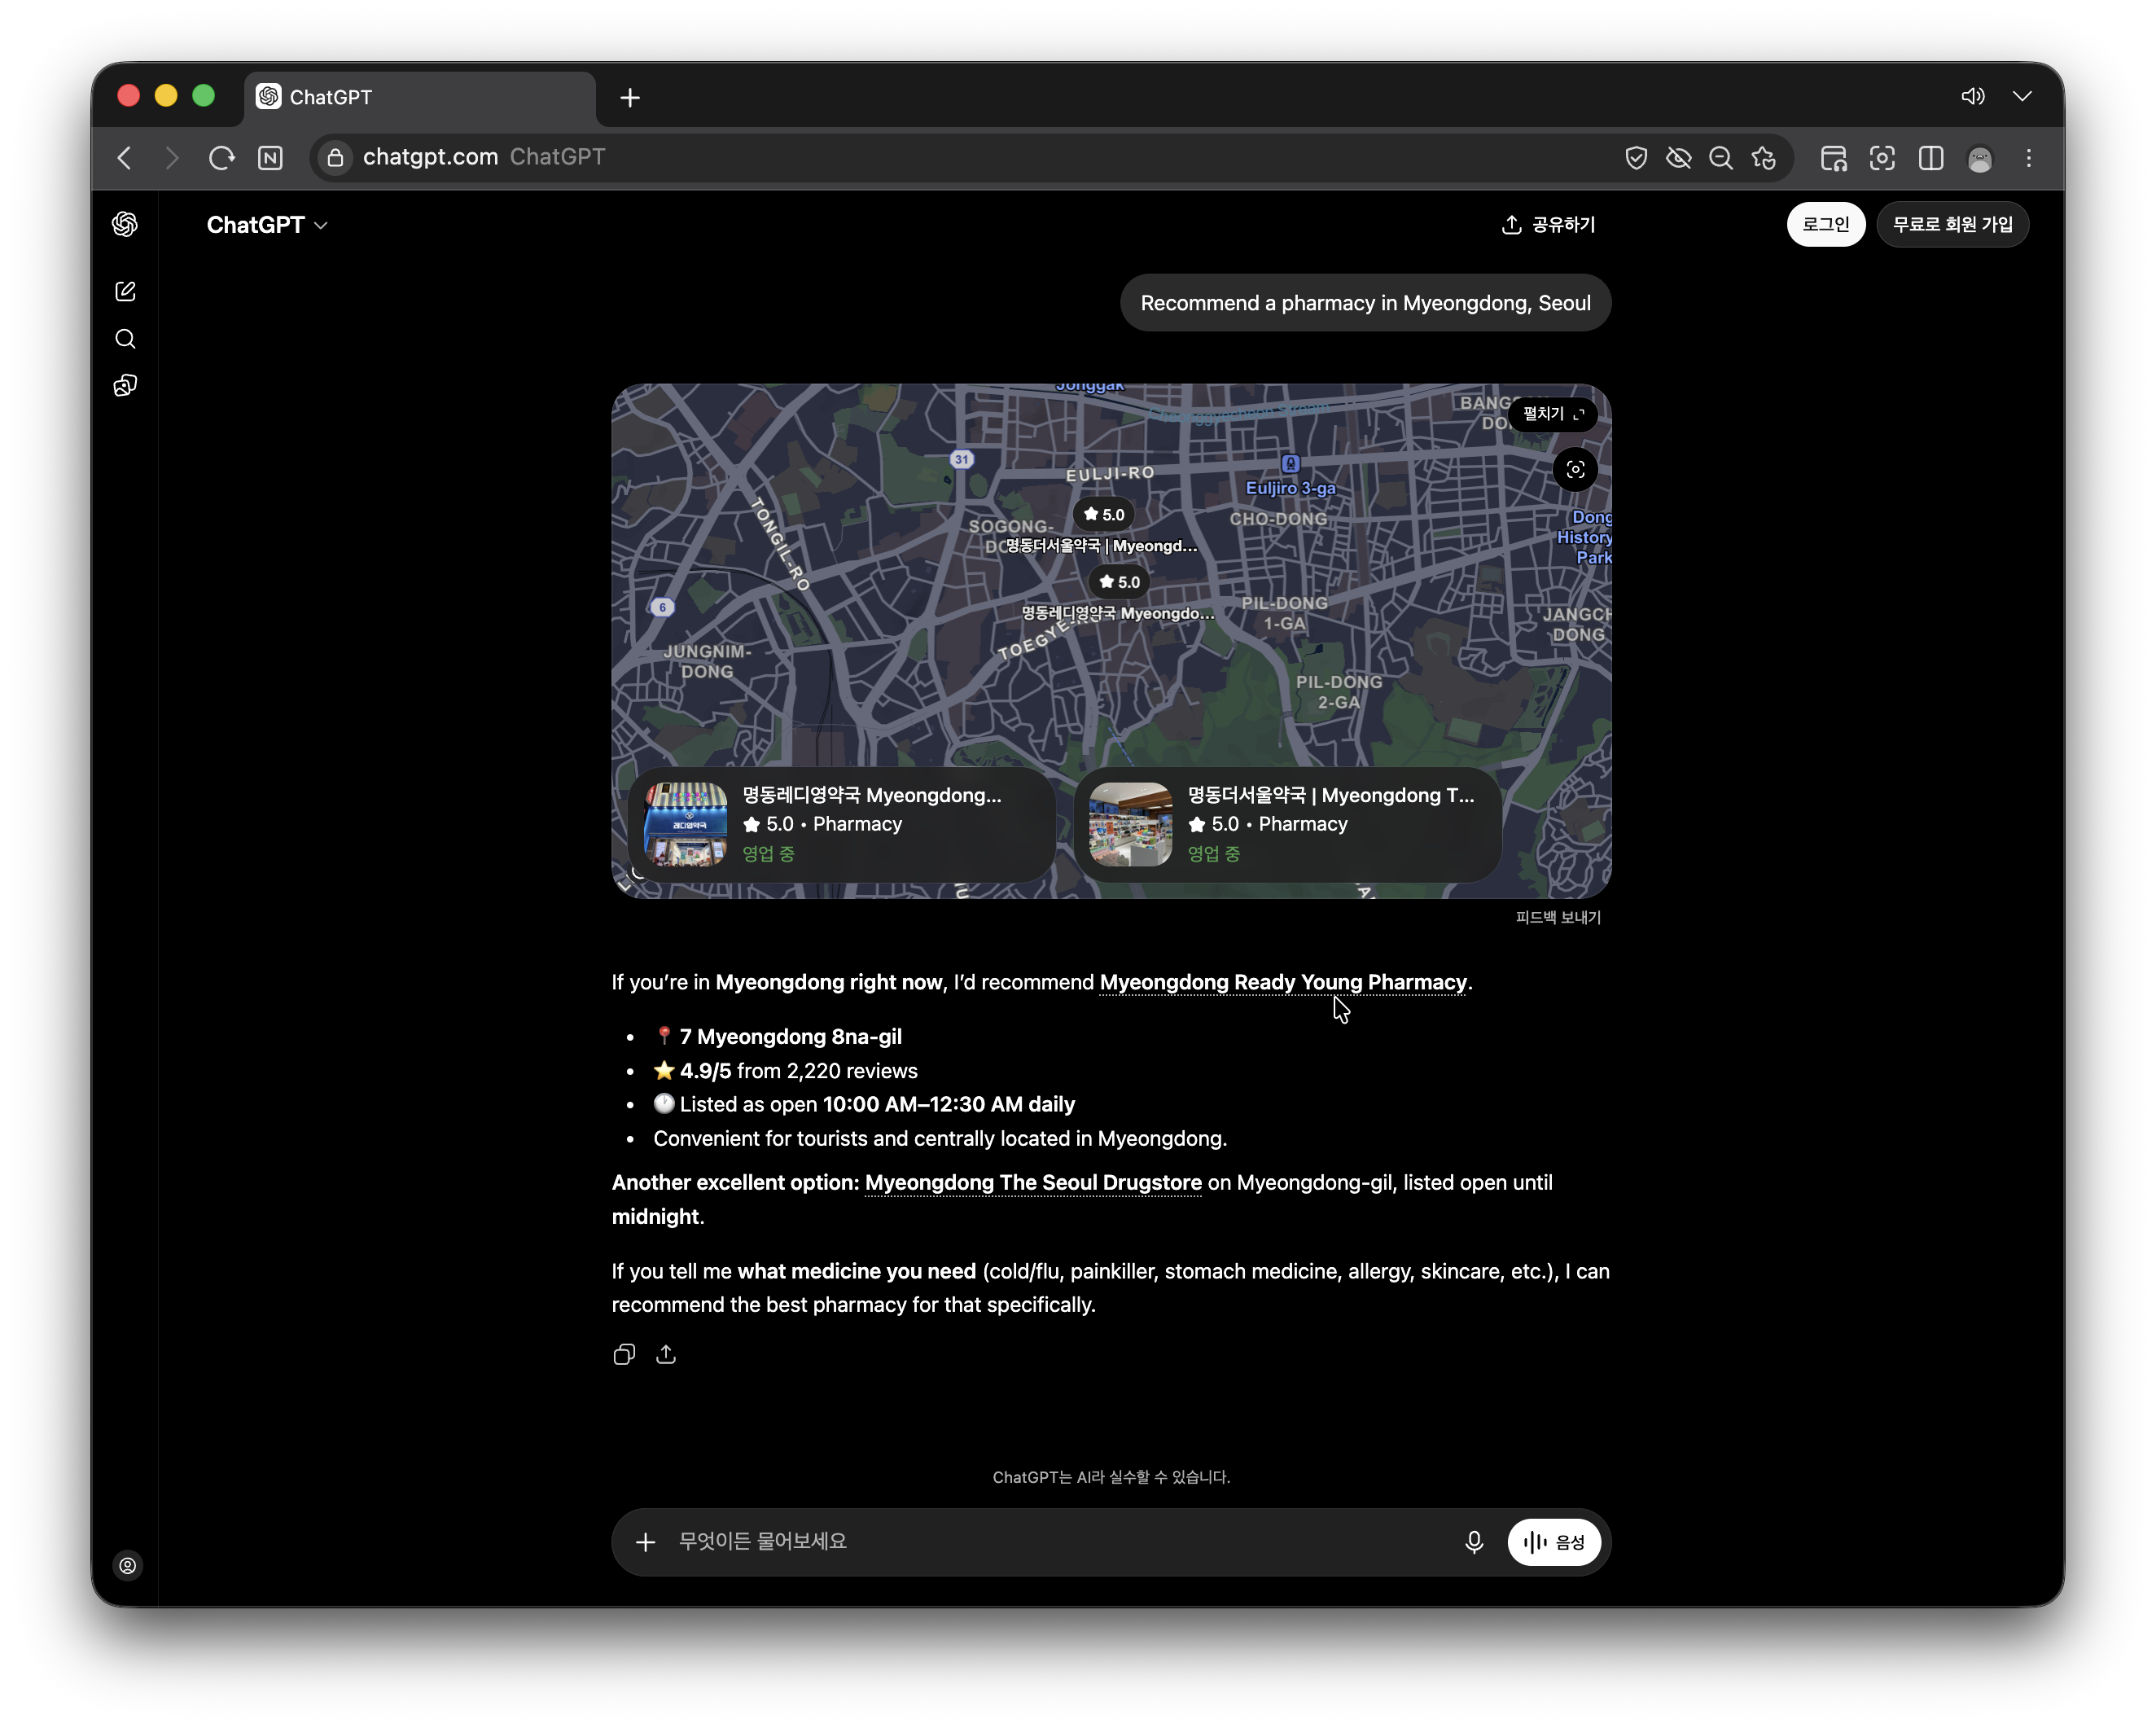Screen dimensions: 2156x1728
Task: Select the 명동더서울약국 5.0 map pin
Action: click(1103, 514)
